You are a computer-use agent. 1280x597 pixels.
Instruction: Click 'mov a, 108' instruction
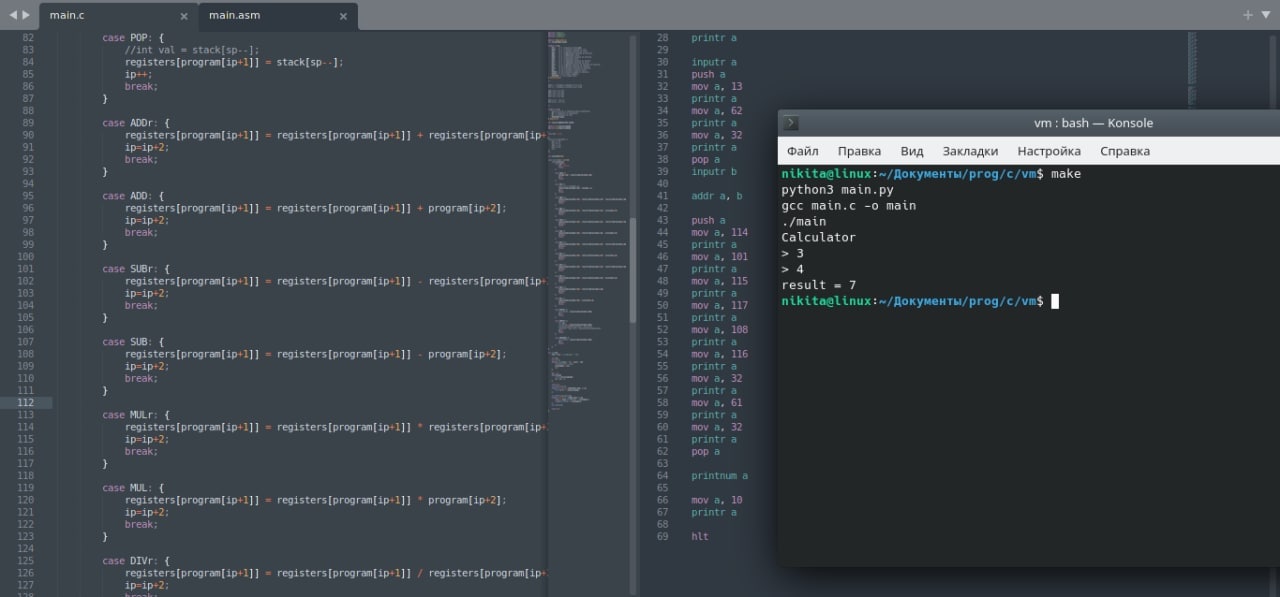[720, 330]
